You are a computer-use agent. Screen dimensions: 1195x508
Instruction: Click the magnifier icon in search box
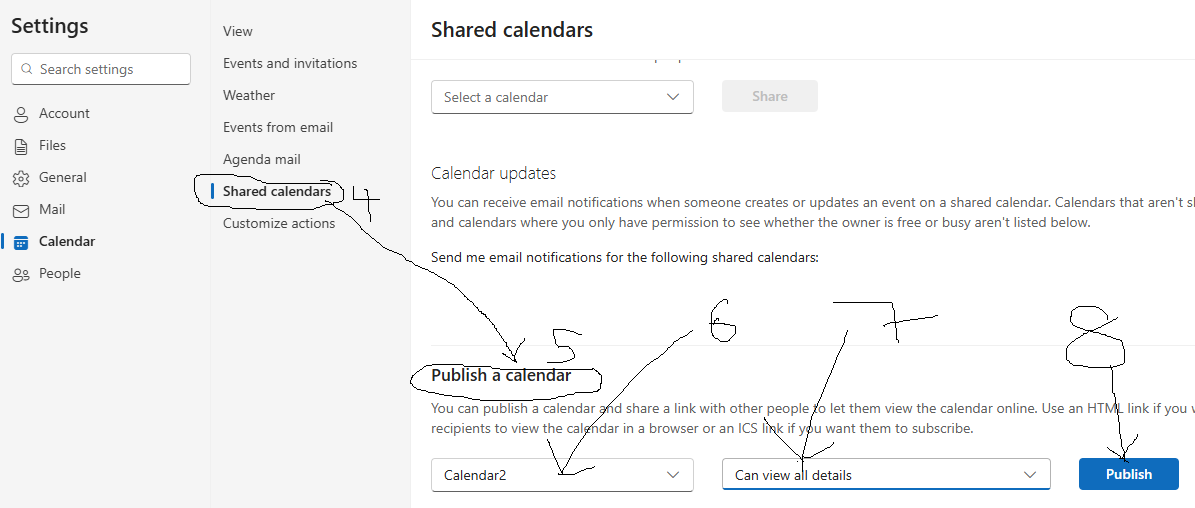coord(27,69)
